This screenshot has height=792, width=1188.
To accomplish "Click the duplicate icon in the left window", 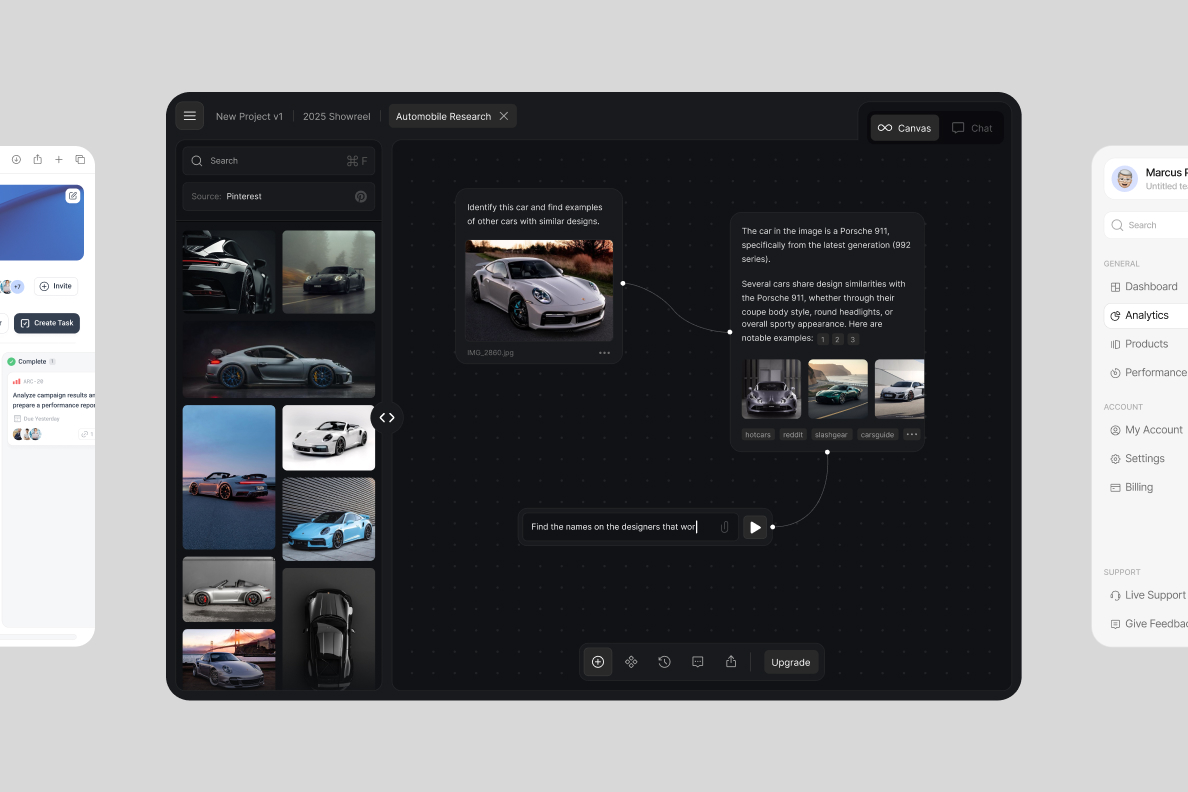I will 80,159.
